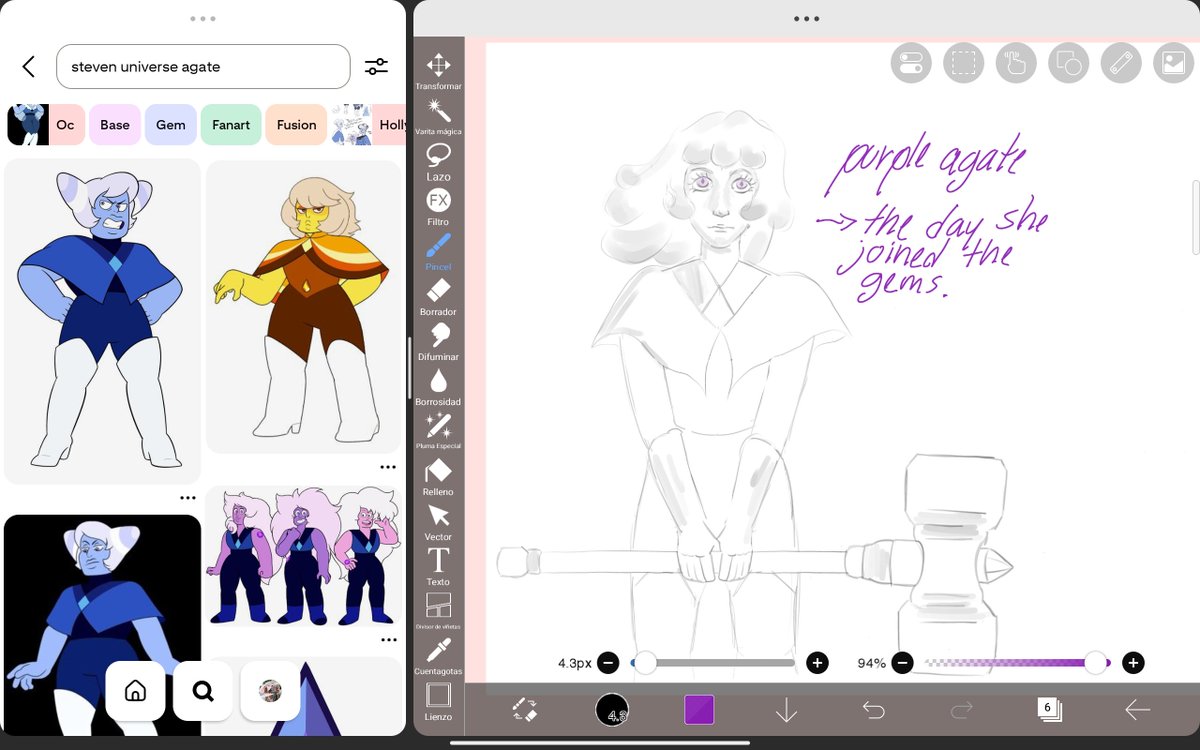The height and width of the screenshot is (750, 1200).
Task: Open Pinterest profile avatar
Action: coord(270,691)
